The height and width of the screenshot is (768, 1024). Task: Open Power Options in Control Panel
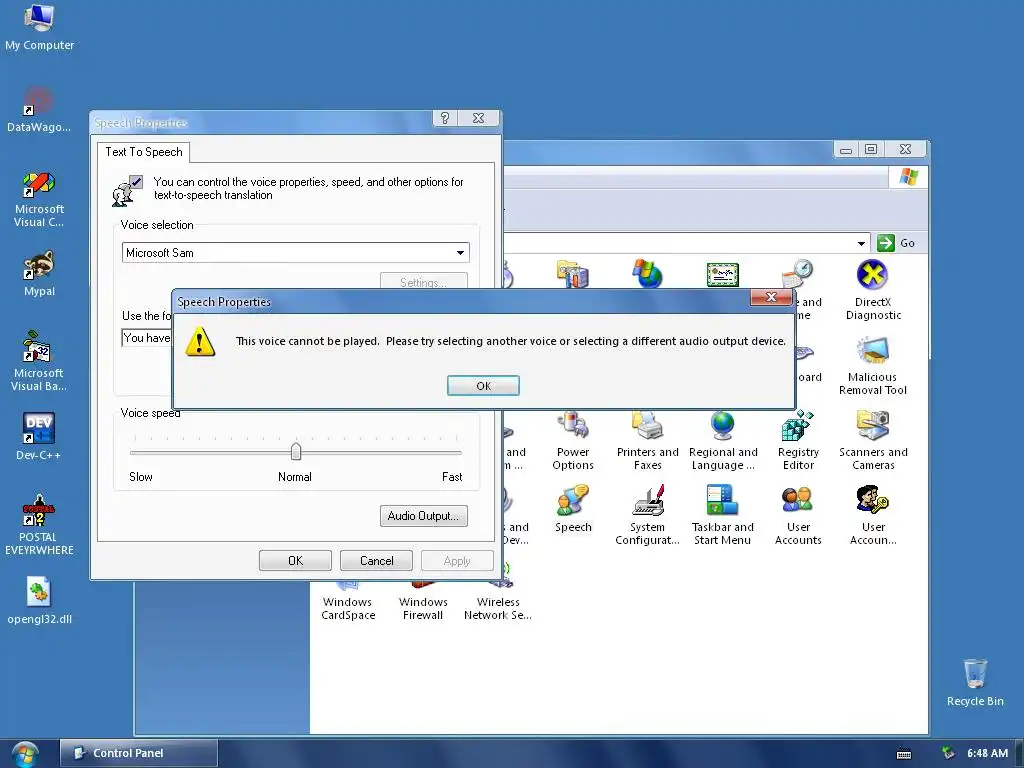click(x=573, y=440)
